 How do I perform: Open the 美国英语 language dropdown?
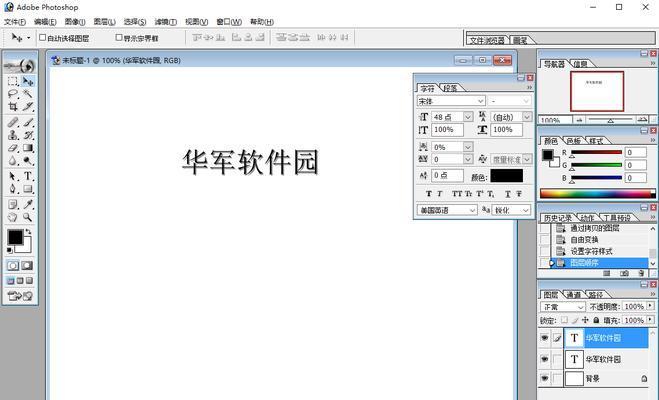click(472, 210)
